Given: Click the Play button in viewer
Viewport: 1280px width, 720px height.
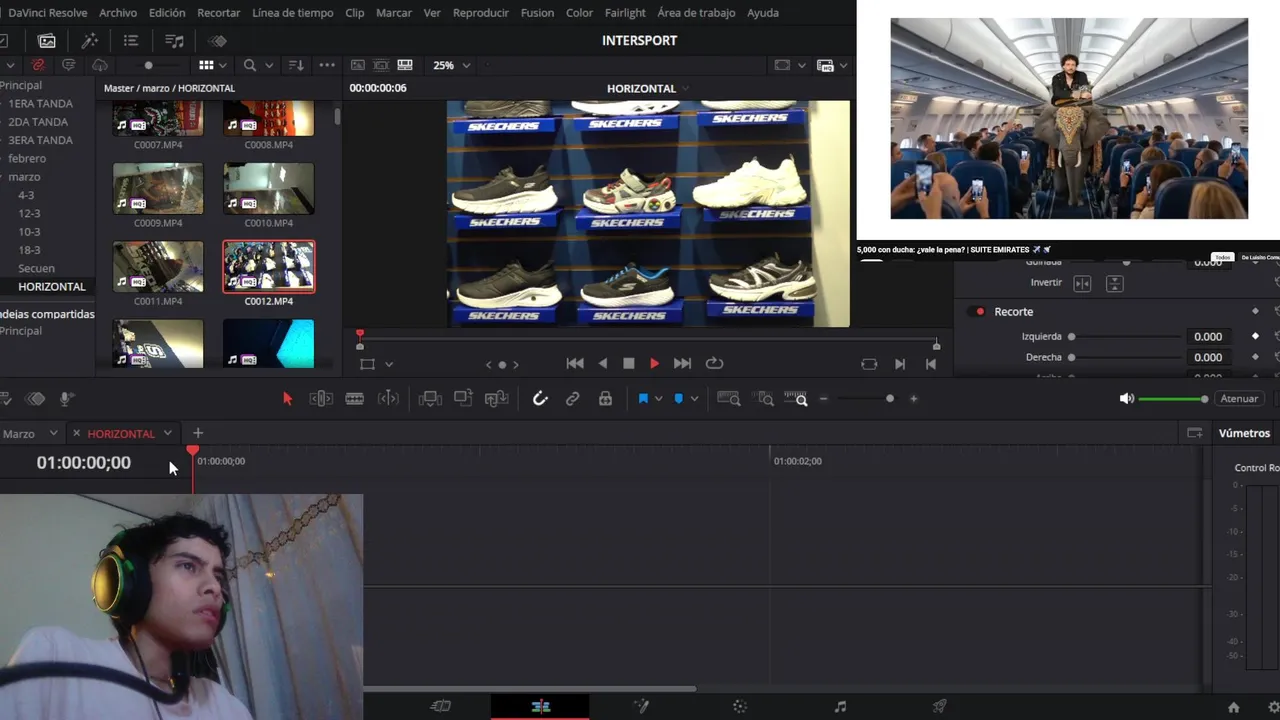Looking at the screenshot, I should [x=654, y=363].
